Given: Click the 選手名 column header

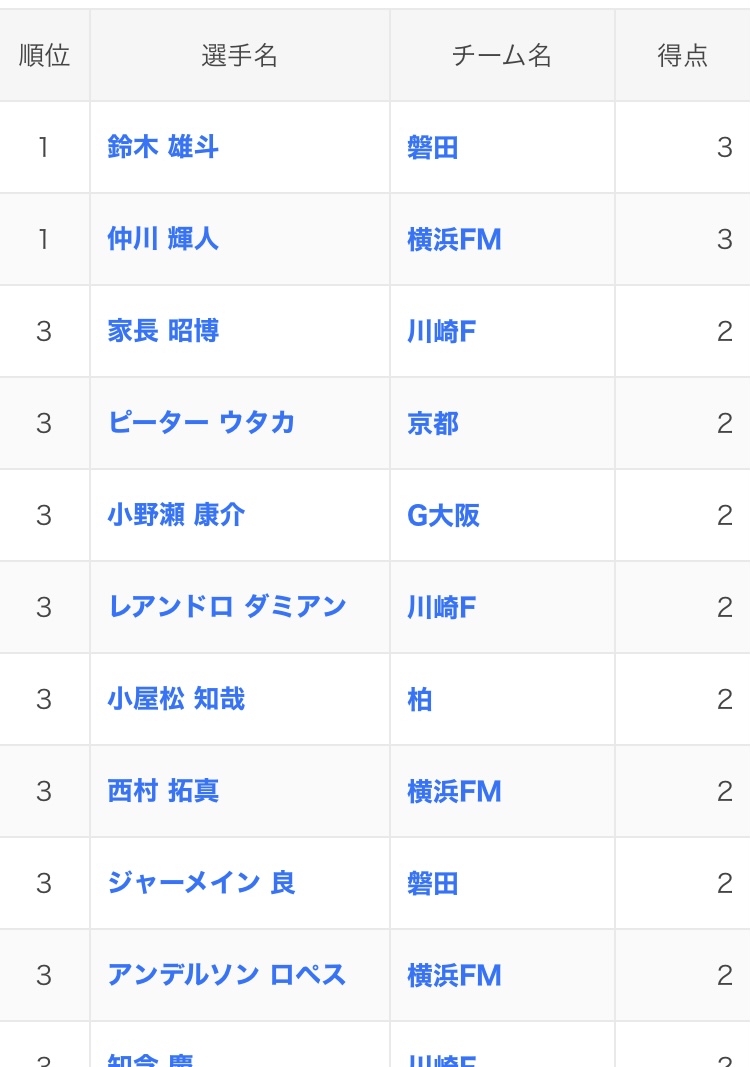Looking at the screenshot, I should click(x=240, y=55).
